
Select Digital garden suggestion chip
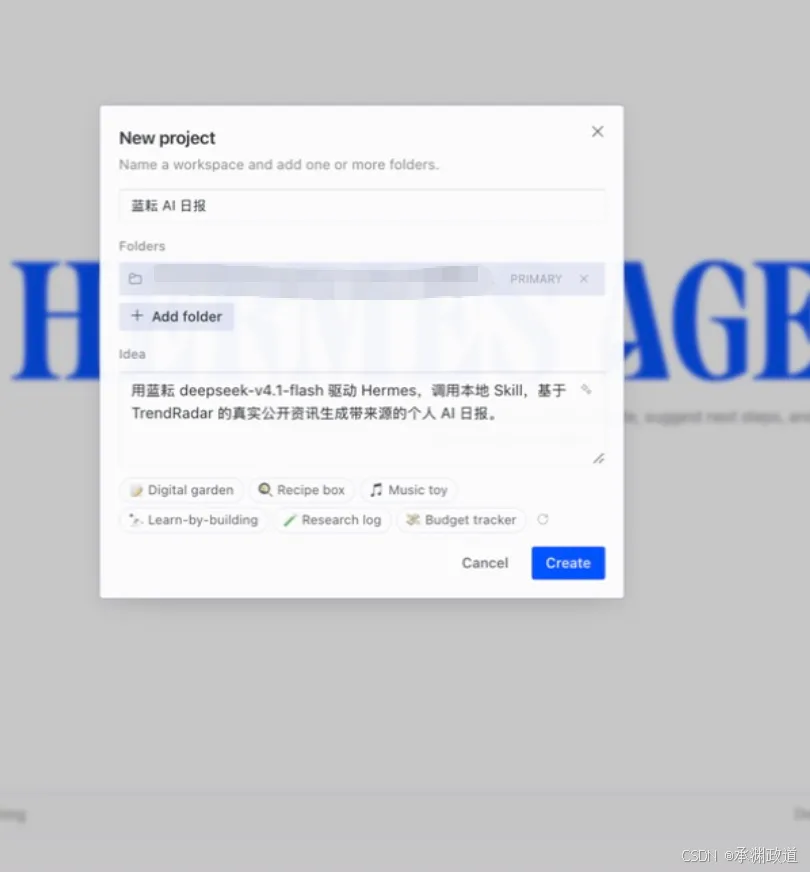[x=181, y=490]
